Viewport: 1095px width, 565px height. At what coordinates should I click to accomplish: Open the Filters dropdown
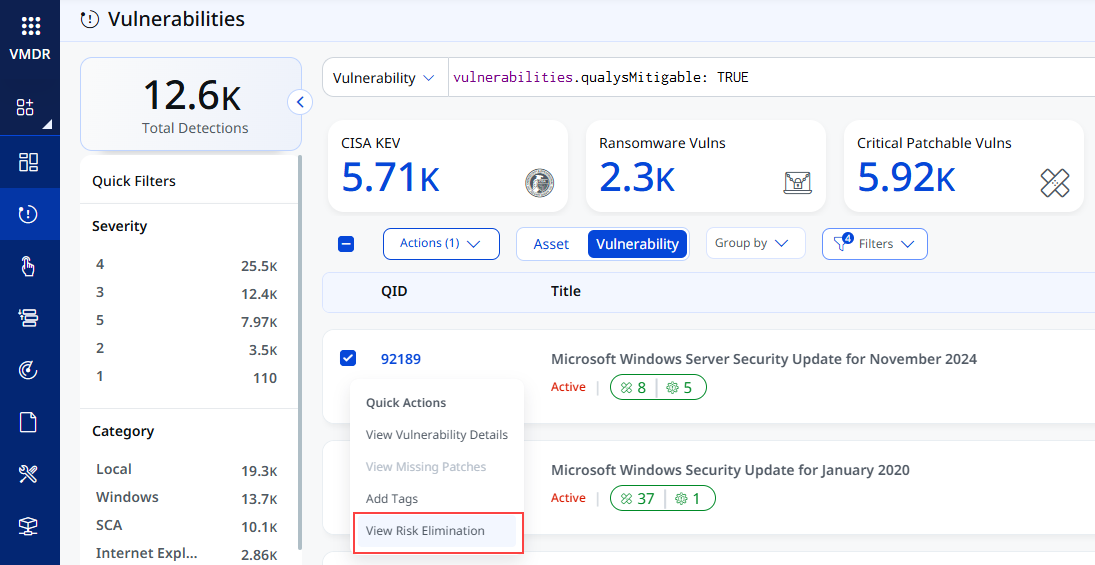874,244
